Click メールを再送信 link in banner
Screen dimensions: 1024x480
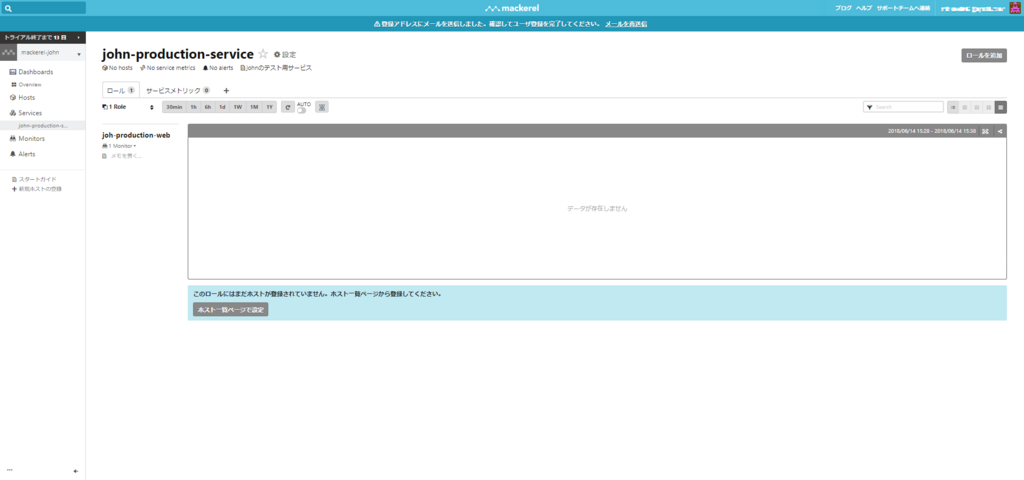(626, 24)
